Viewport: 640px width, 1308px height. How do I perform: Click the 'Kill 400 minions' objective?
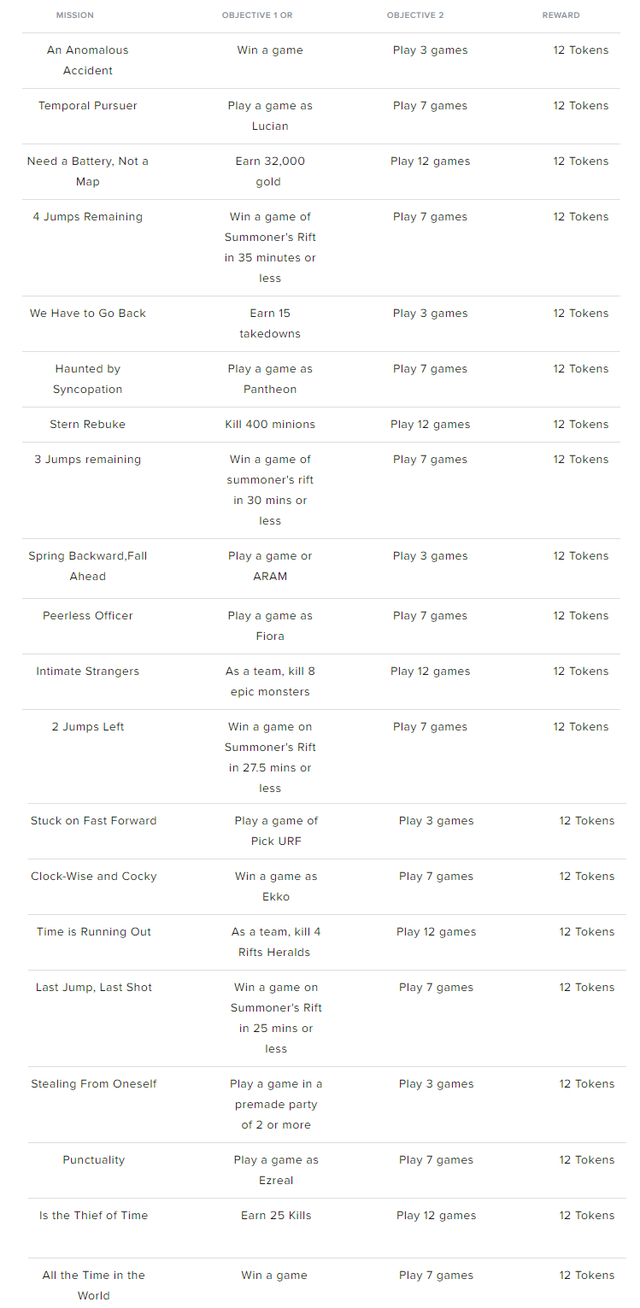point(270,424)
